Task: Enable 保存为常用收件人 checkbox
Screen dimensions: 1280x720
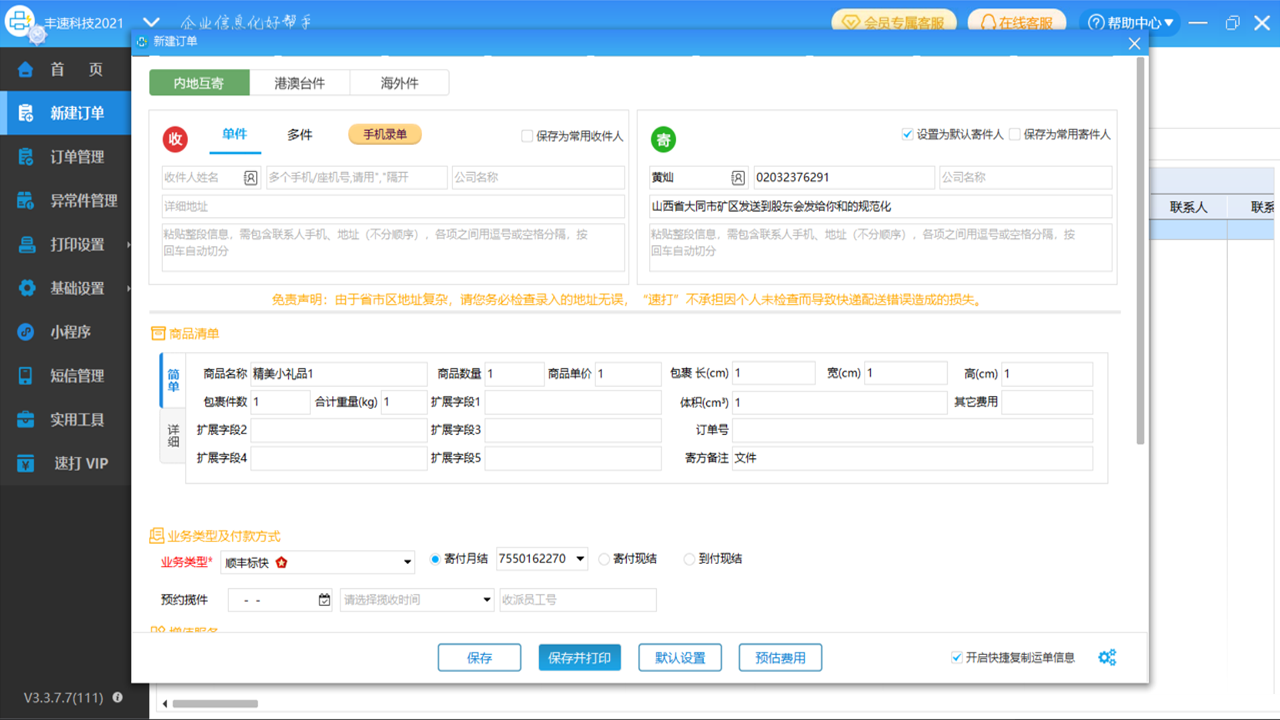Action: [x=525, y=135]
